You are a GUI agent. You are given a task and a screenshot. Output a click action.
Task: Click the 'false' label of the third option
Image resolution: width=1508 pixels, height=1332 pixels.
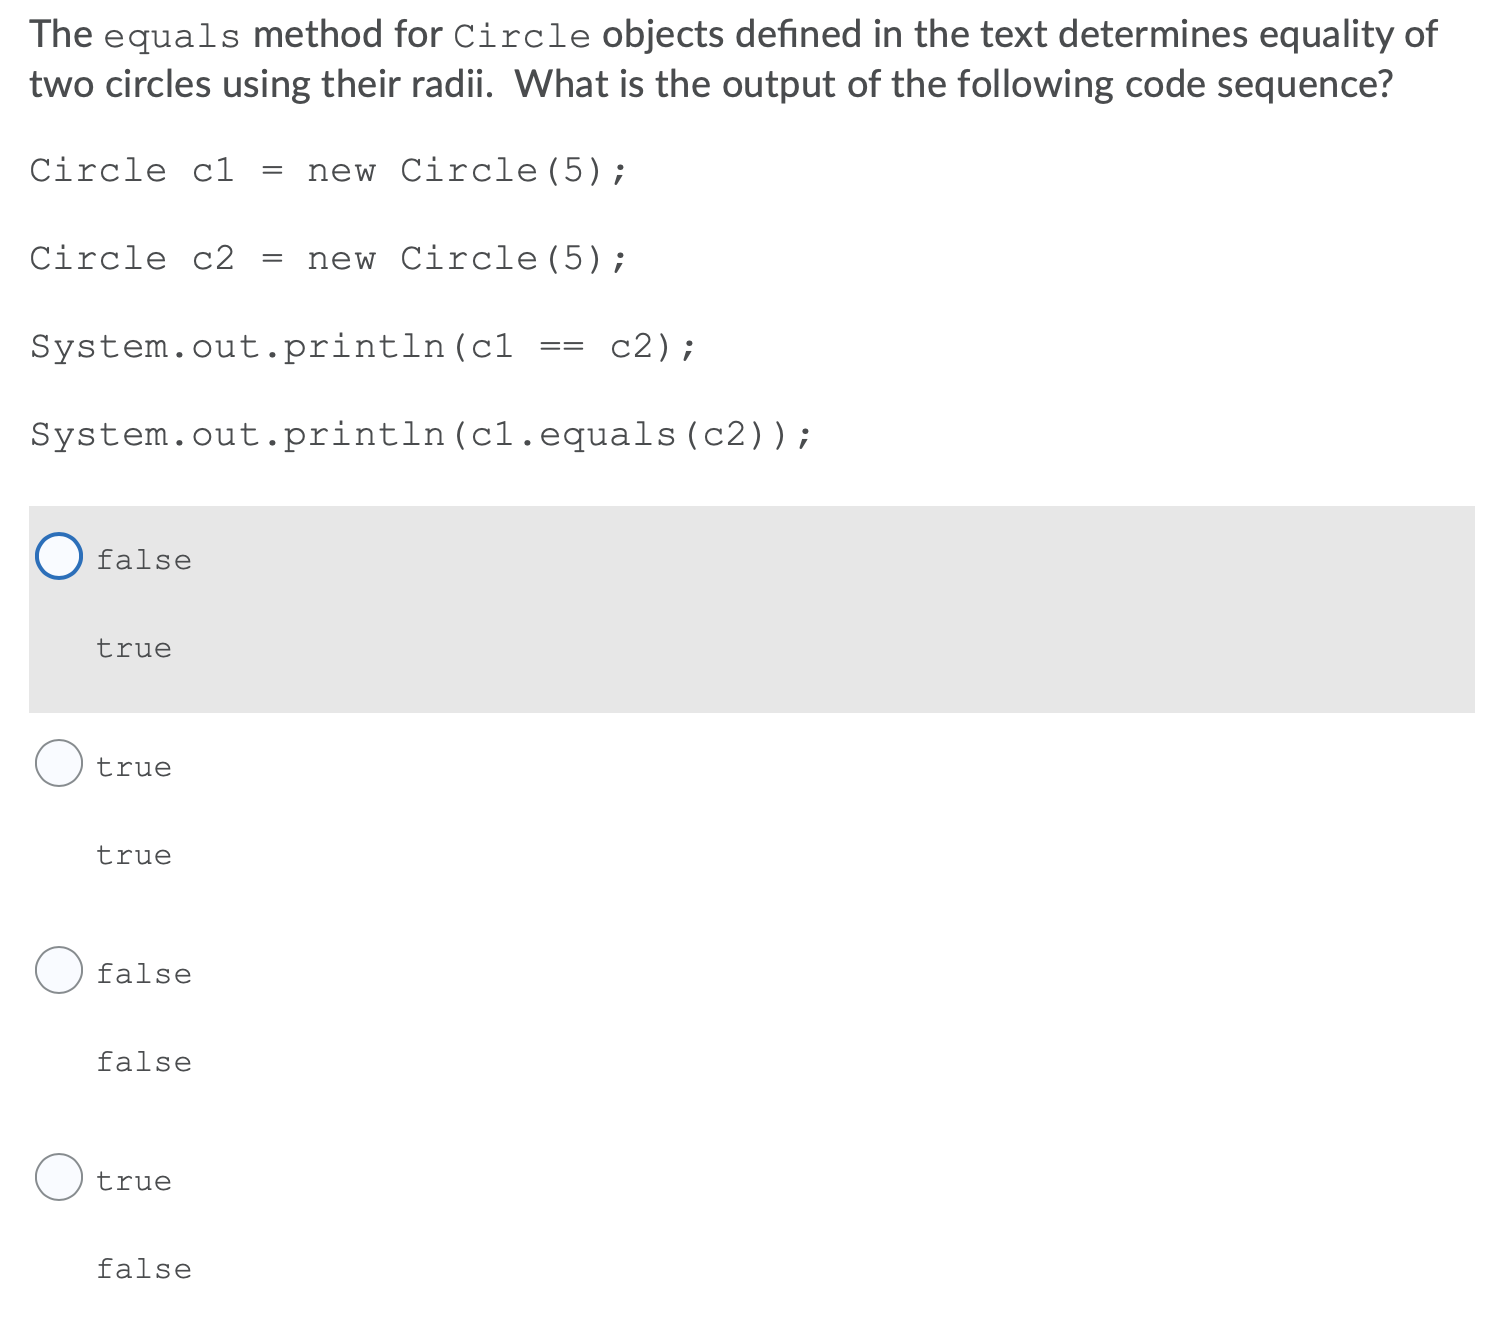(143, 973)
